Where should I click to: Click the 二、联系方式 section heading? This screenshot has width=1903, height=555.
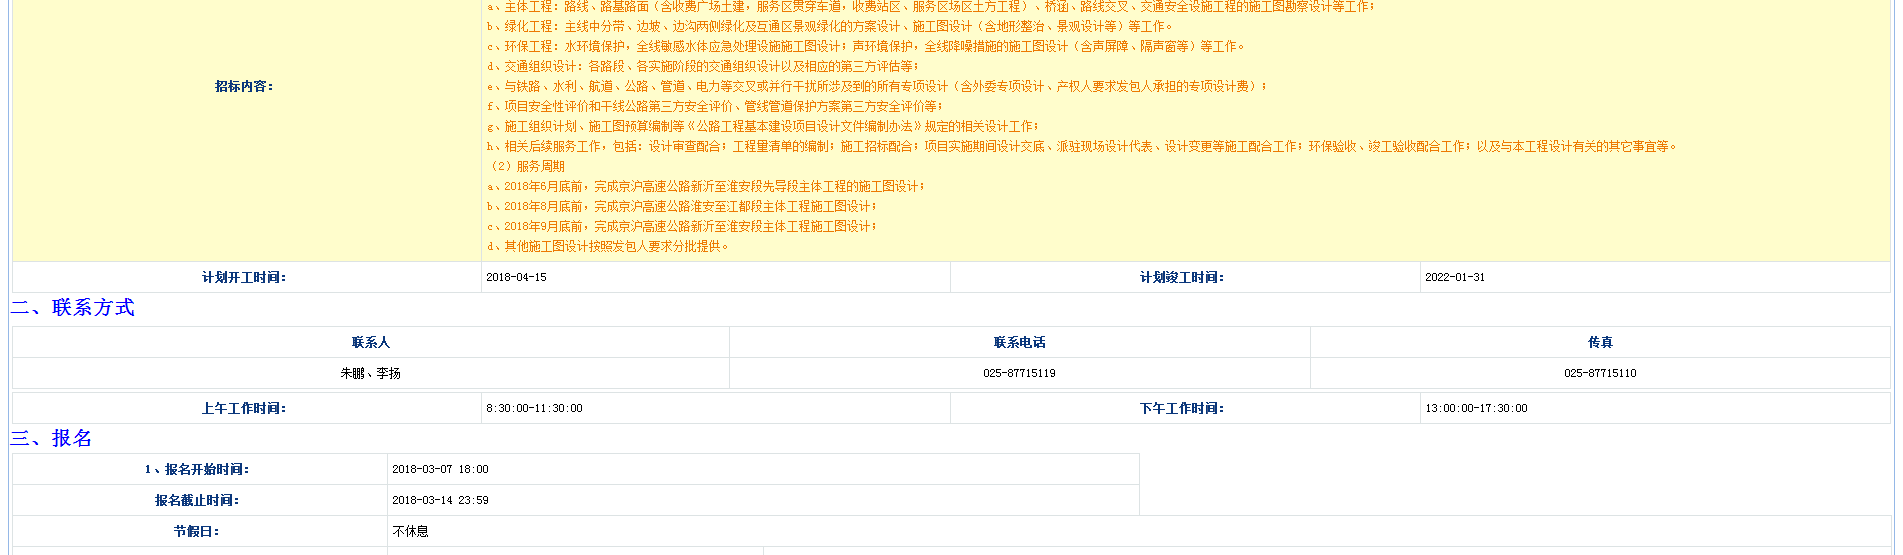coord(73,308)
